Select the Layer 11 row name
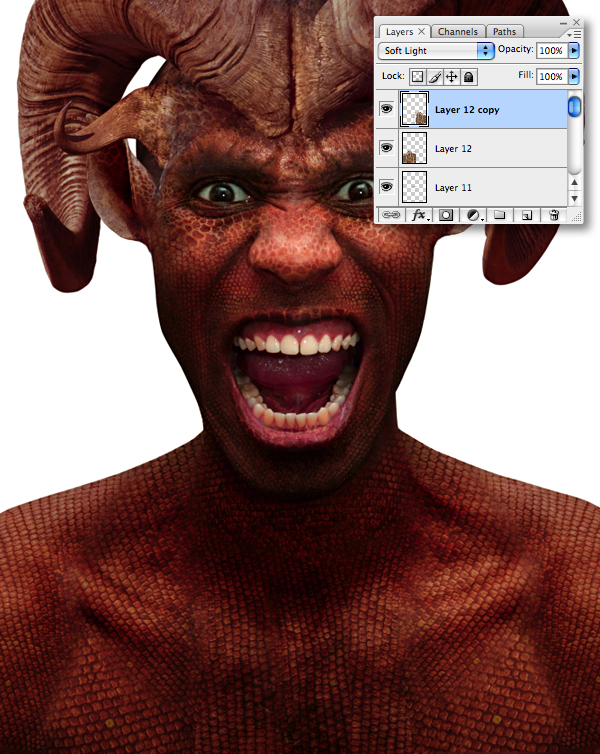The image size is (600, 754). click(x=453, y=188)
